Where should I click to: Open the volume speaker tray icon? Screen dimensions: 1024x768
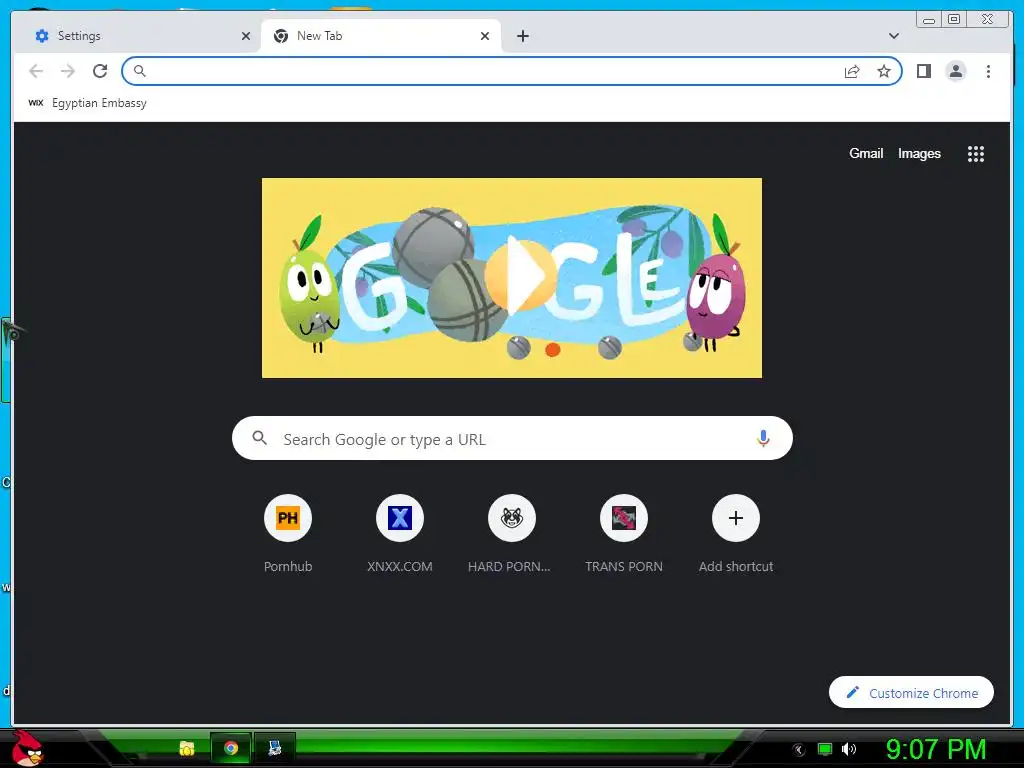[848, 749]
